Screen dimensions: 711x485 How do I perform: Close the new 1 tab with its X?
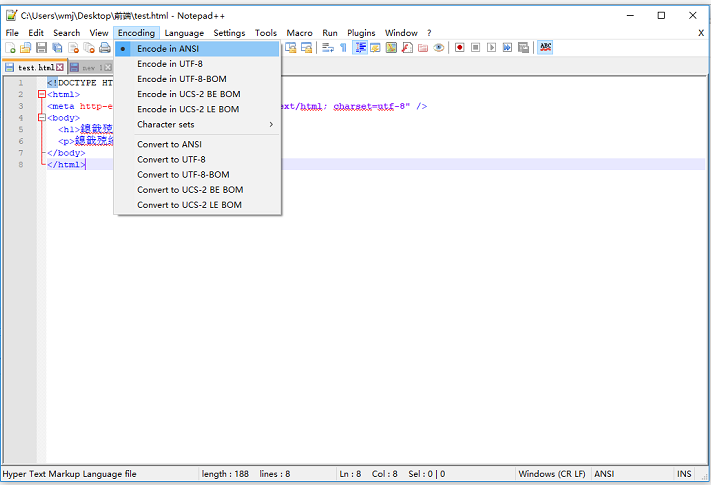107,68
